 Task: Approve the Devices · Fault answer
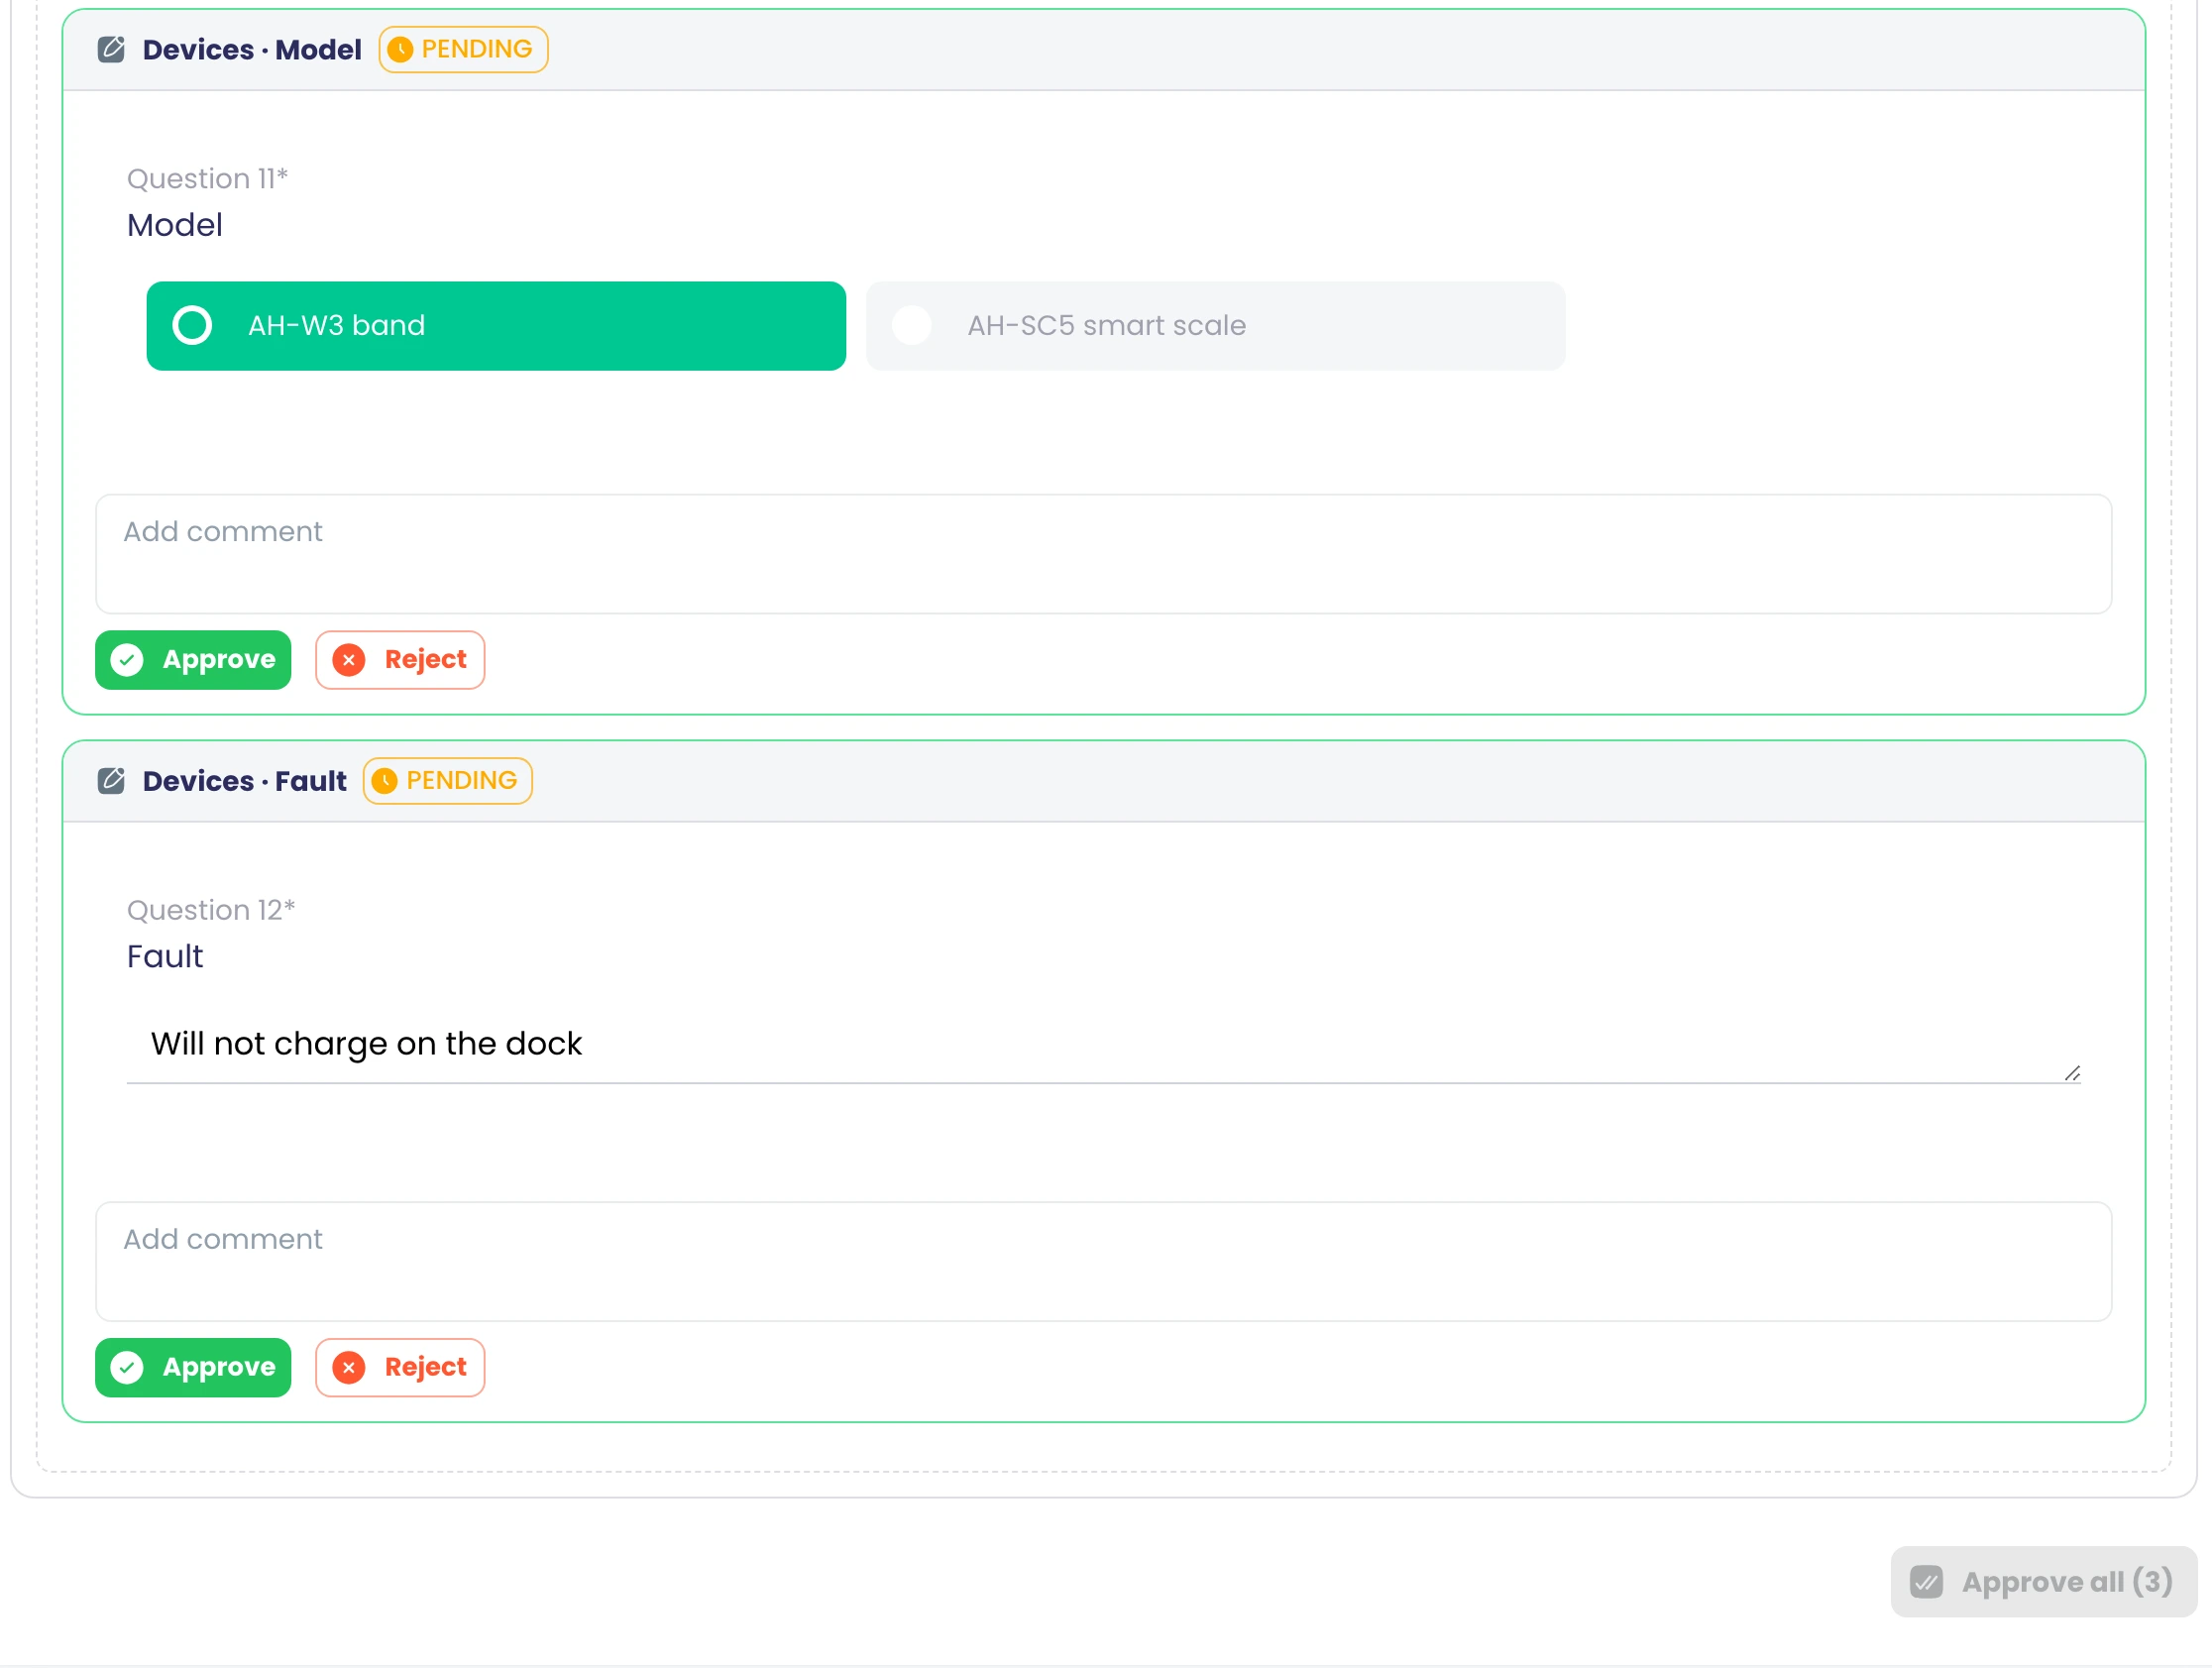point(193,1367)
